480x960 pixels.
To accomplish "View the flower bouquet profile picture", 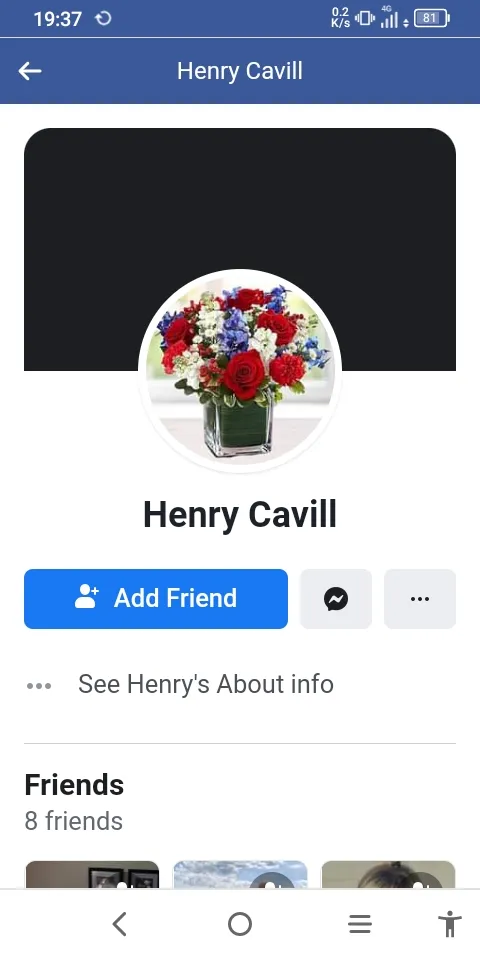I will pyautogui.click(x=240, y=371).
